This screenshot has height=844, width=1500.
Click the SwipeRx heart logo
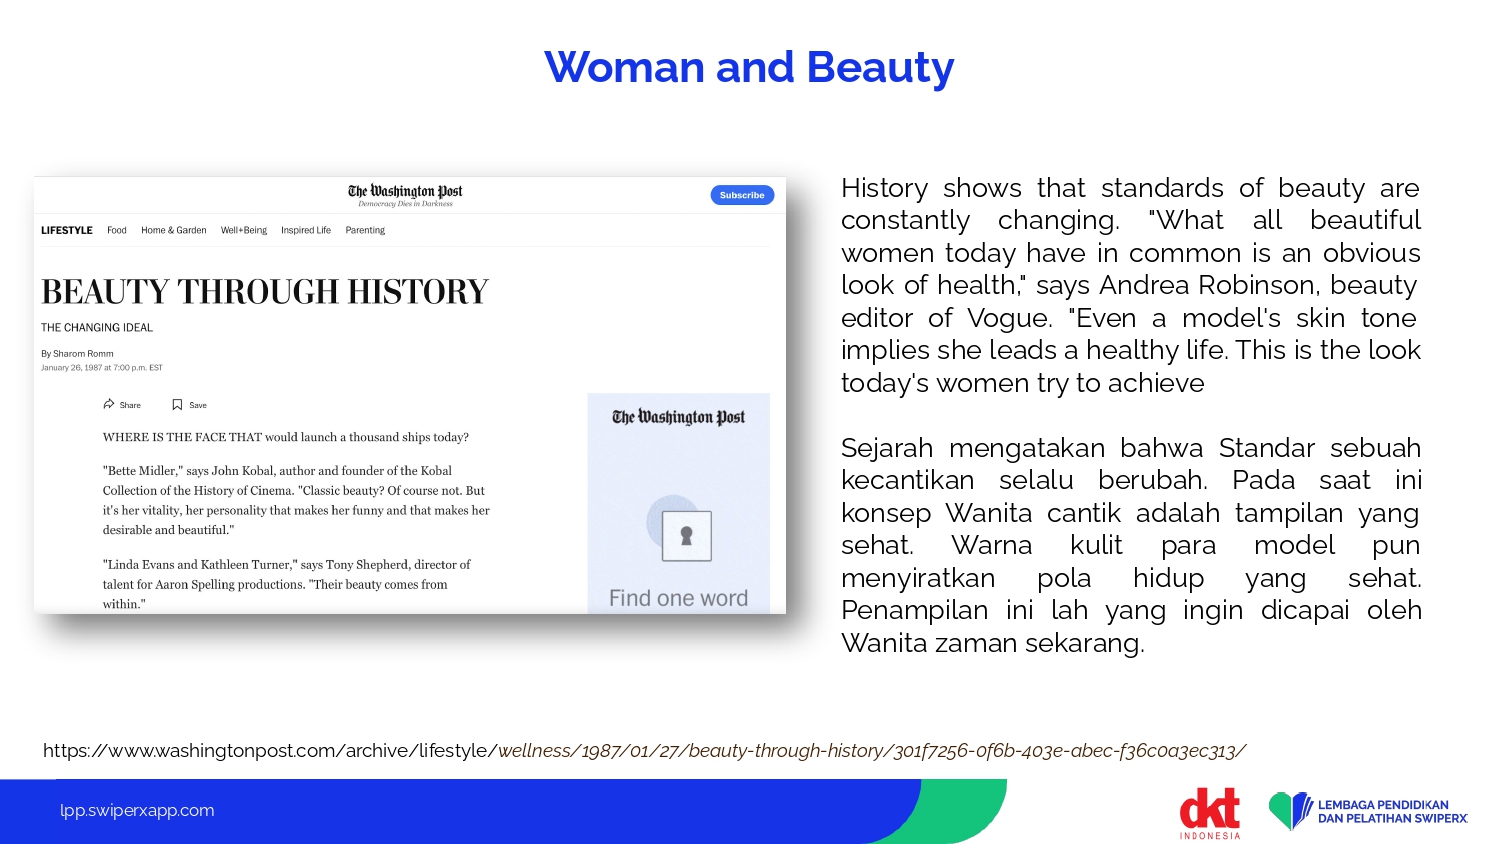tap(1290, 811)
